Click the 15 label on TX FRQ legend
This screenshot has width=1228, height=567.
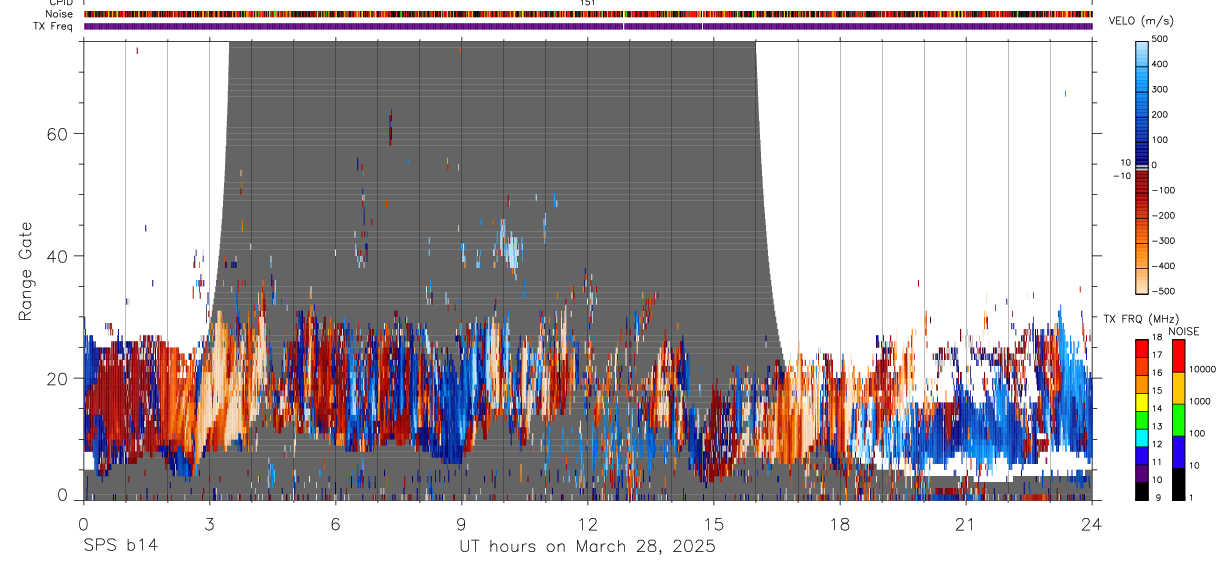[x=1156, y=391]
